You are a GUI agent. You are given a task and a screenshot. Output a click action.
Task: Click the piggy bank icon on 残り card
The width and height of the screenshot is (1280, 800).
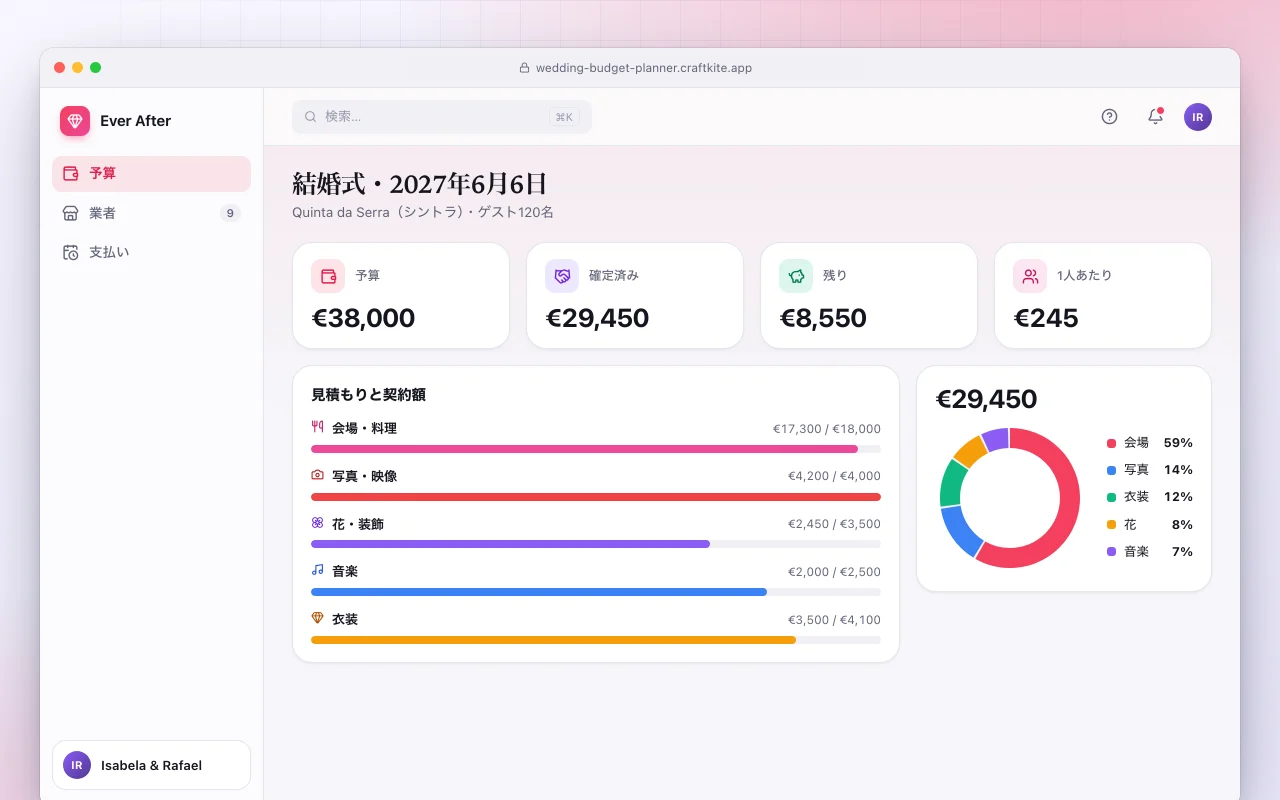point(796,276)
